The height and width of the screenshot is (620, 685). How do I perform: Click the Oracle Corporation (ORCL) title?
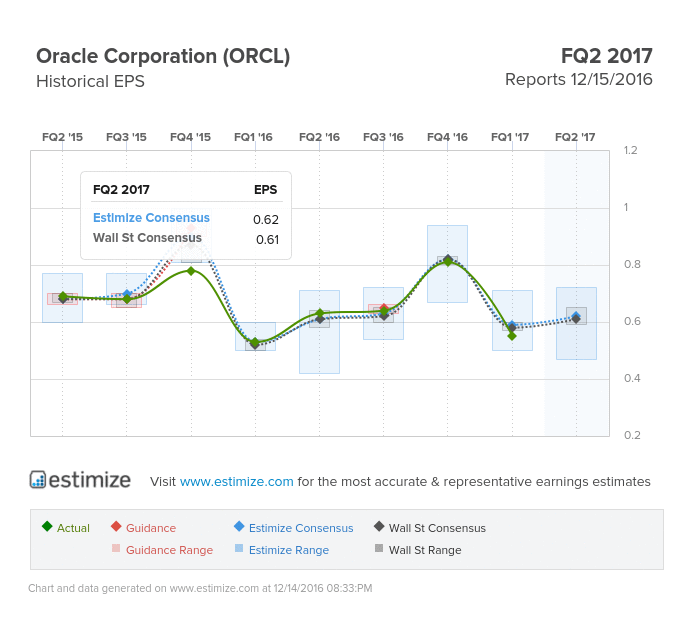pyautogui.click(x=163, y=56)
